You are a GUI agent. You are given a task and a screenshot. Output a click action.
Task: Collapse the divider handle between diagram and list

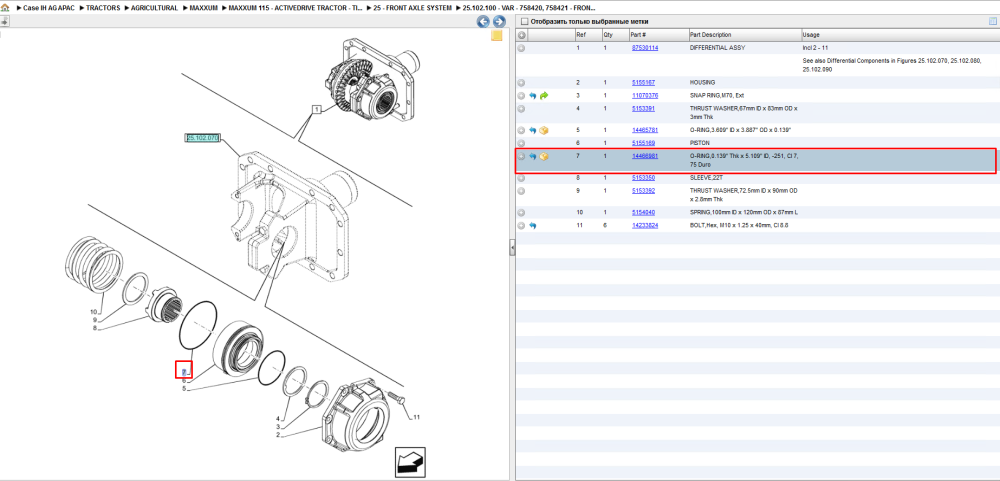(x=511, y=248)
